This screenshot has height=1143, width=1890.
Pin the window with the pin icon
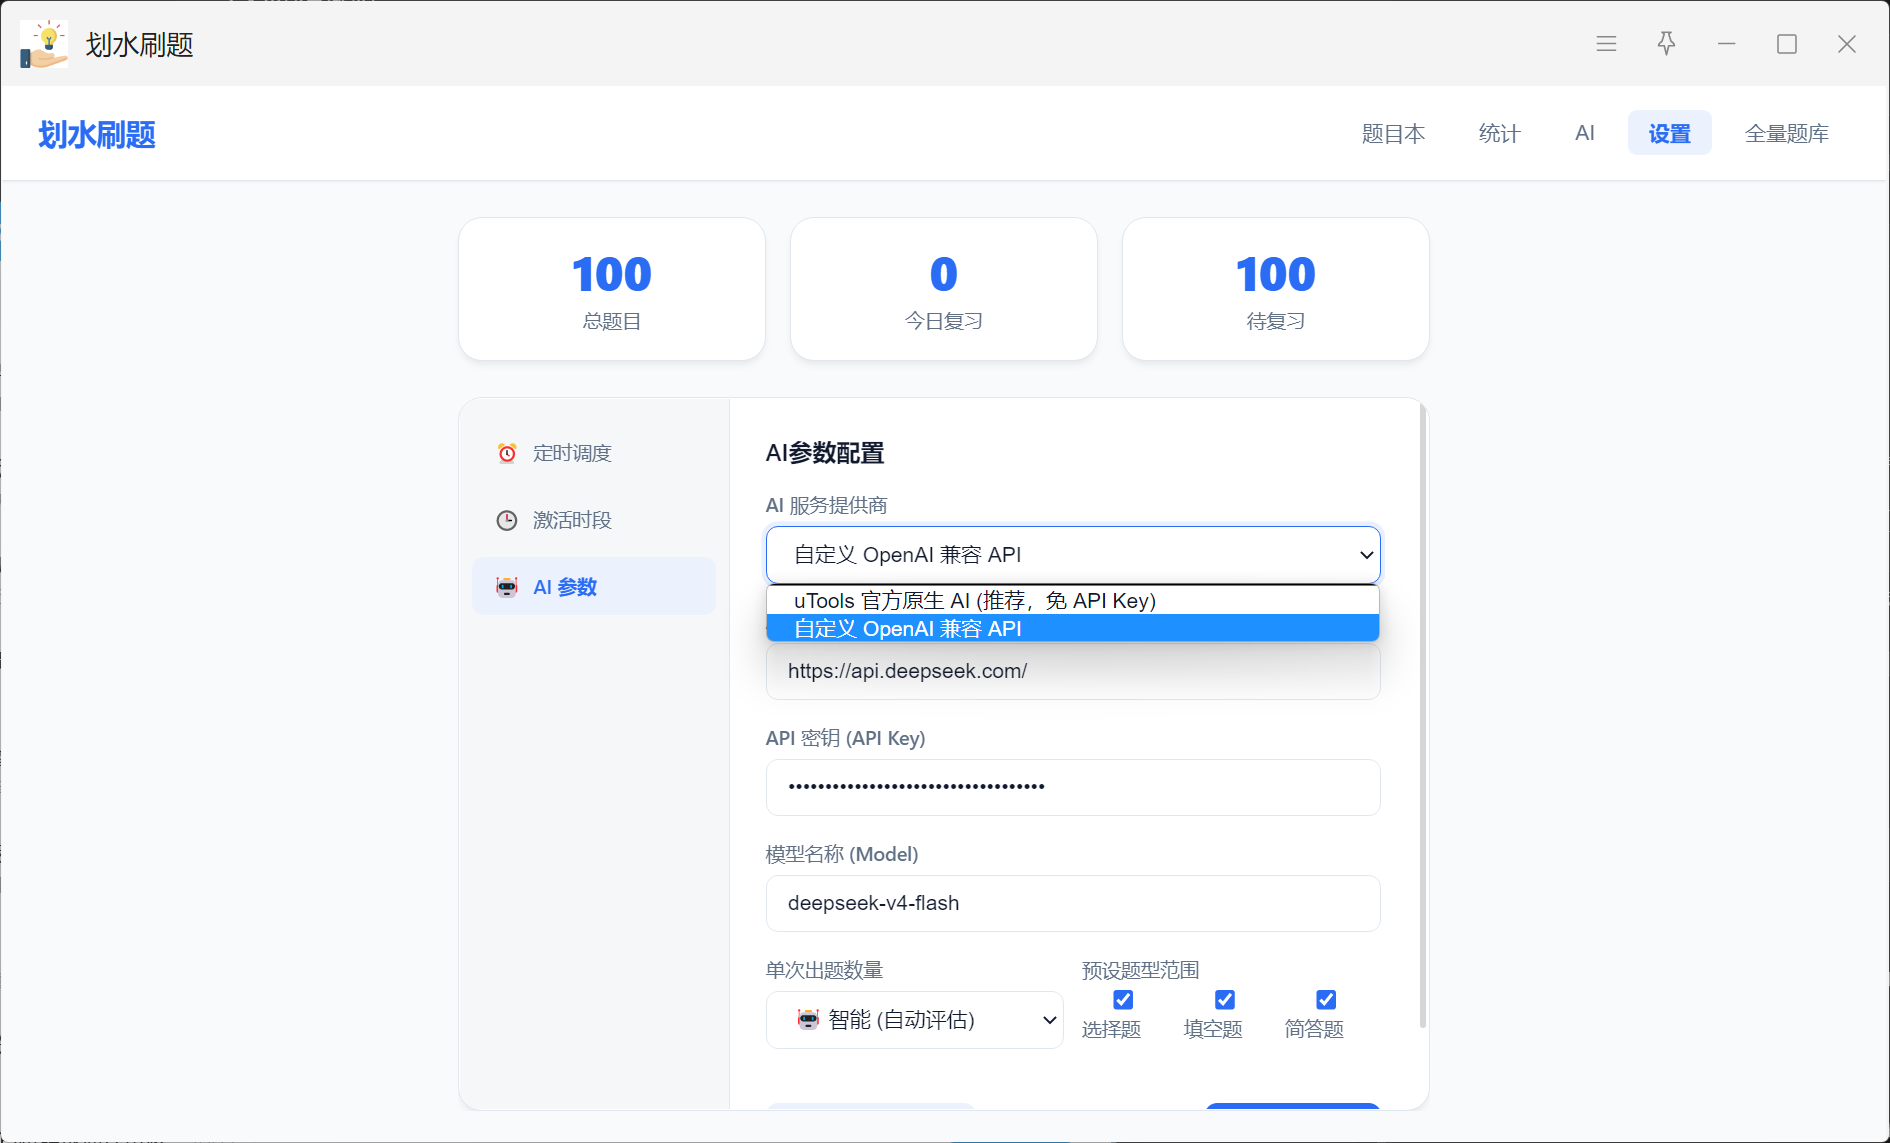[x=1666, y=44]
